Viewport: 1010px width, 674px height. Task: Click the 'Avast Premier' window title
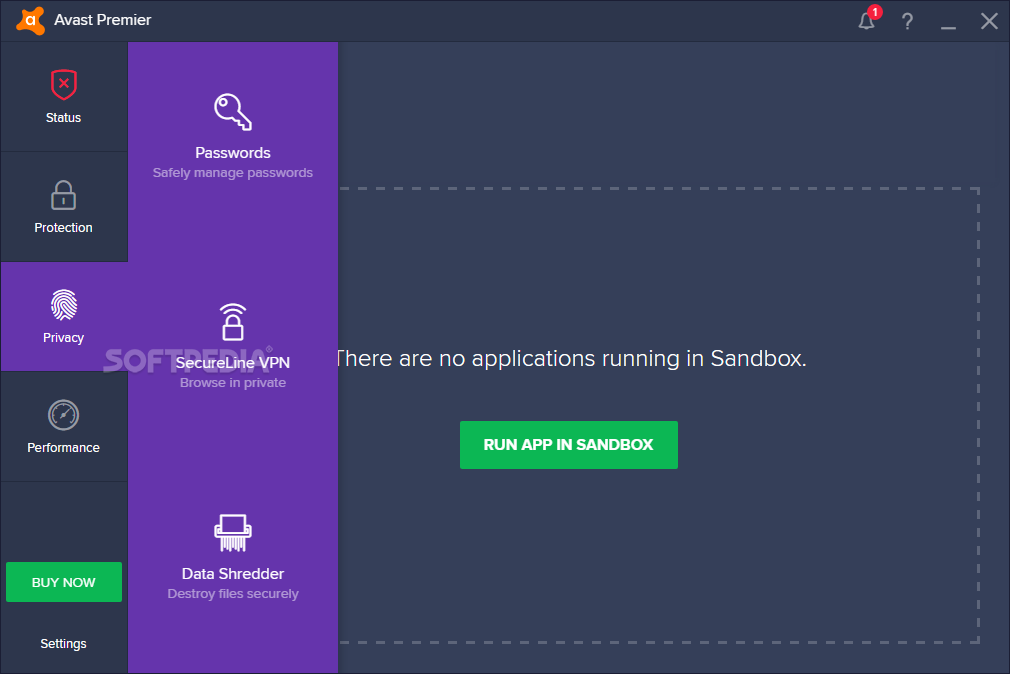pyautogui.click(x=102, y=21)
